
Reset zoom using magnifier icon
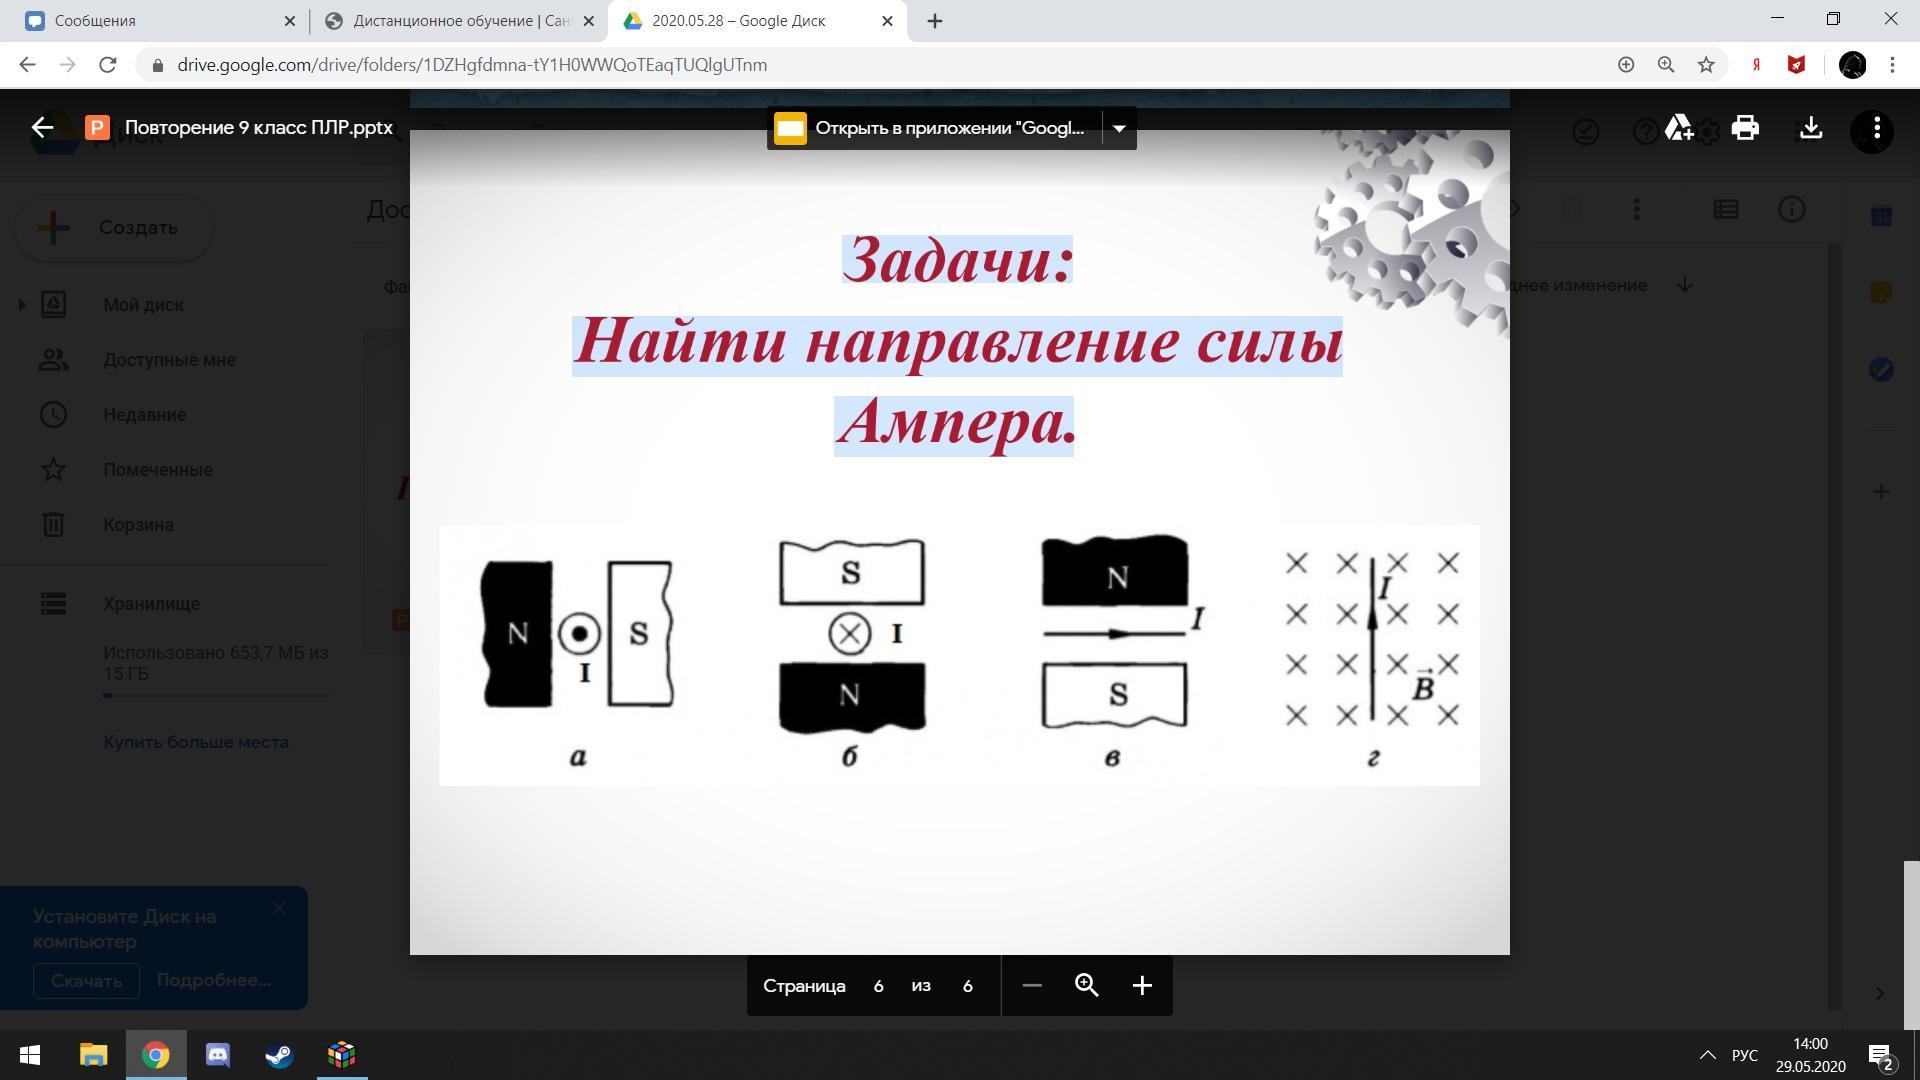click(1087, 986)
